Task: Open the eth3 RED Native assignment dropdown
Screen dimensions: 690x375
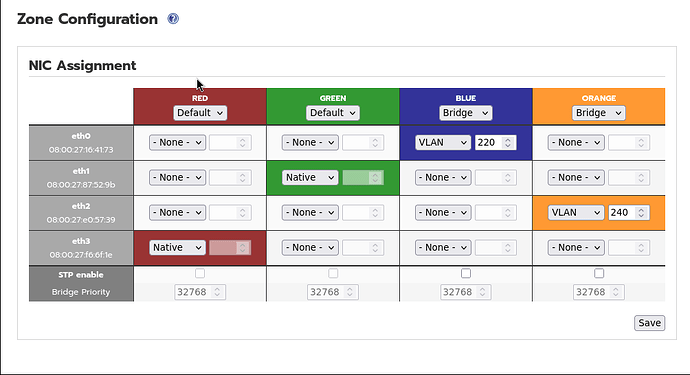Action: click(177, 247)
